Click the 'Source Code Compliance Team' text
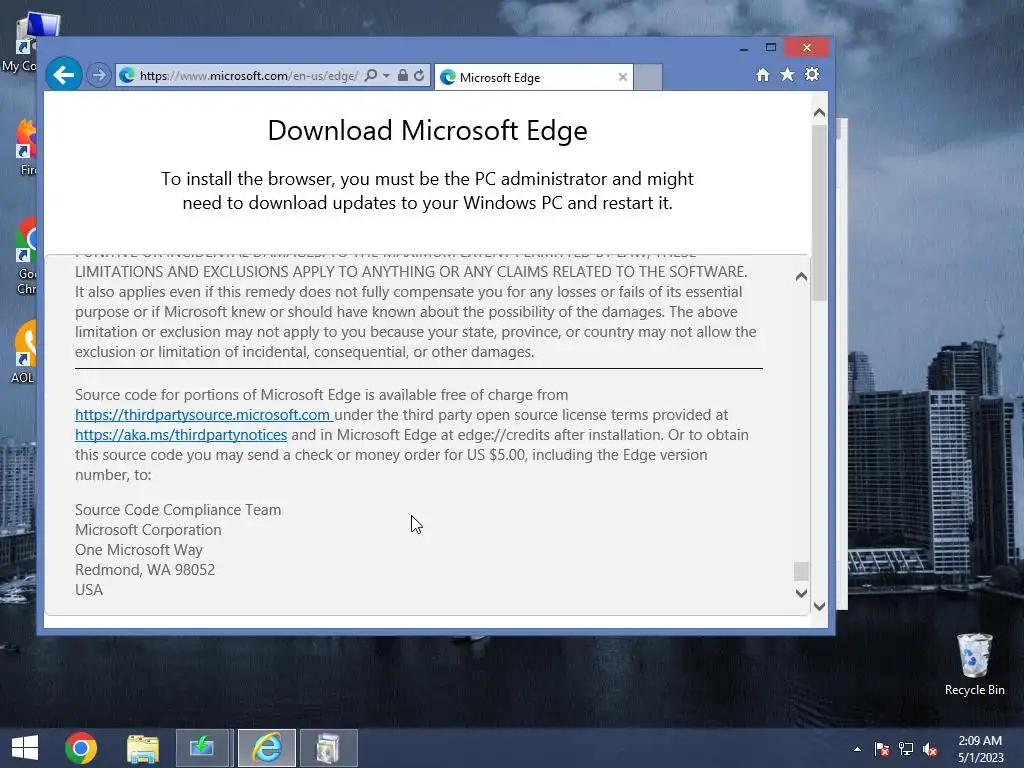The width and height of the screenshot is (1024, 768). (x=178, y=510)
